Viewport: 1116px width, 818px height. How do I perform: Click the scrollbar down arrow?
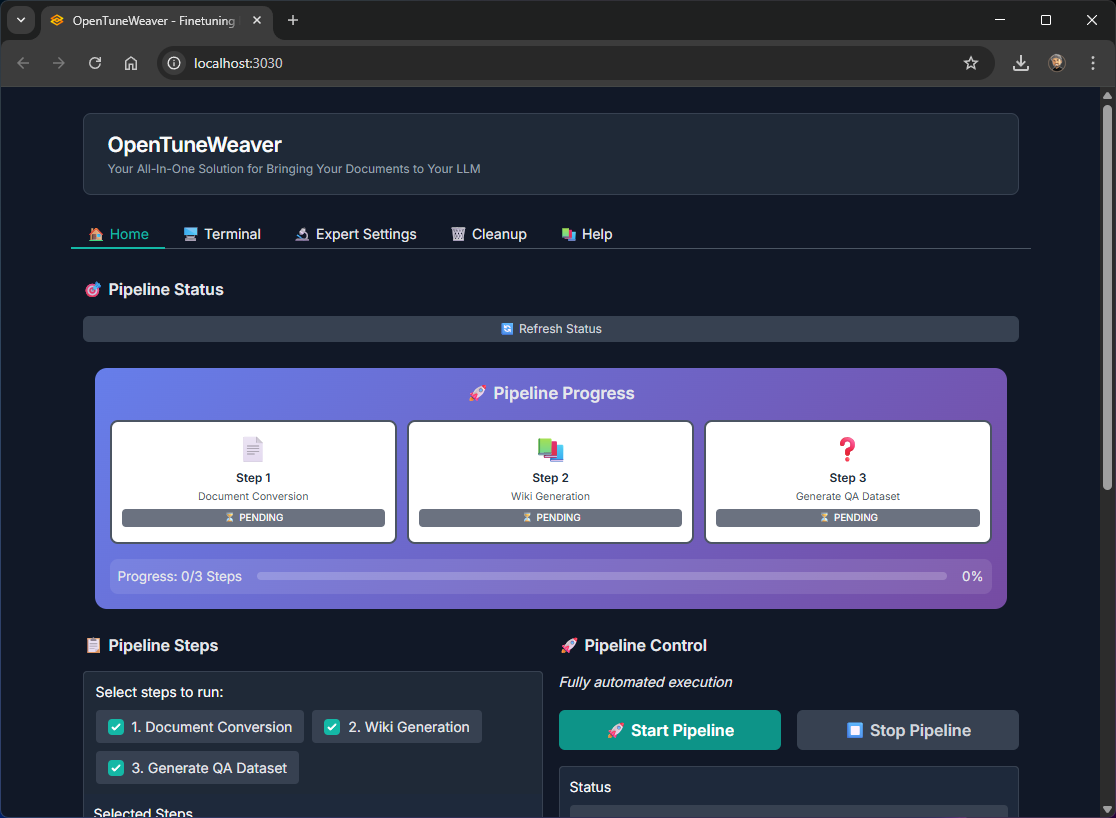(x=1107, y=809)
